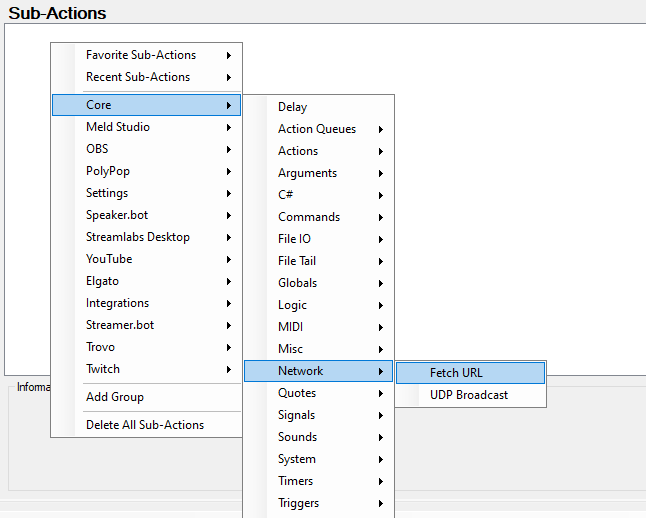646x518 pixels.
Task: Open the Sounds submenu
Action: (297, 437)
